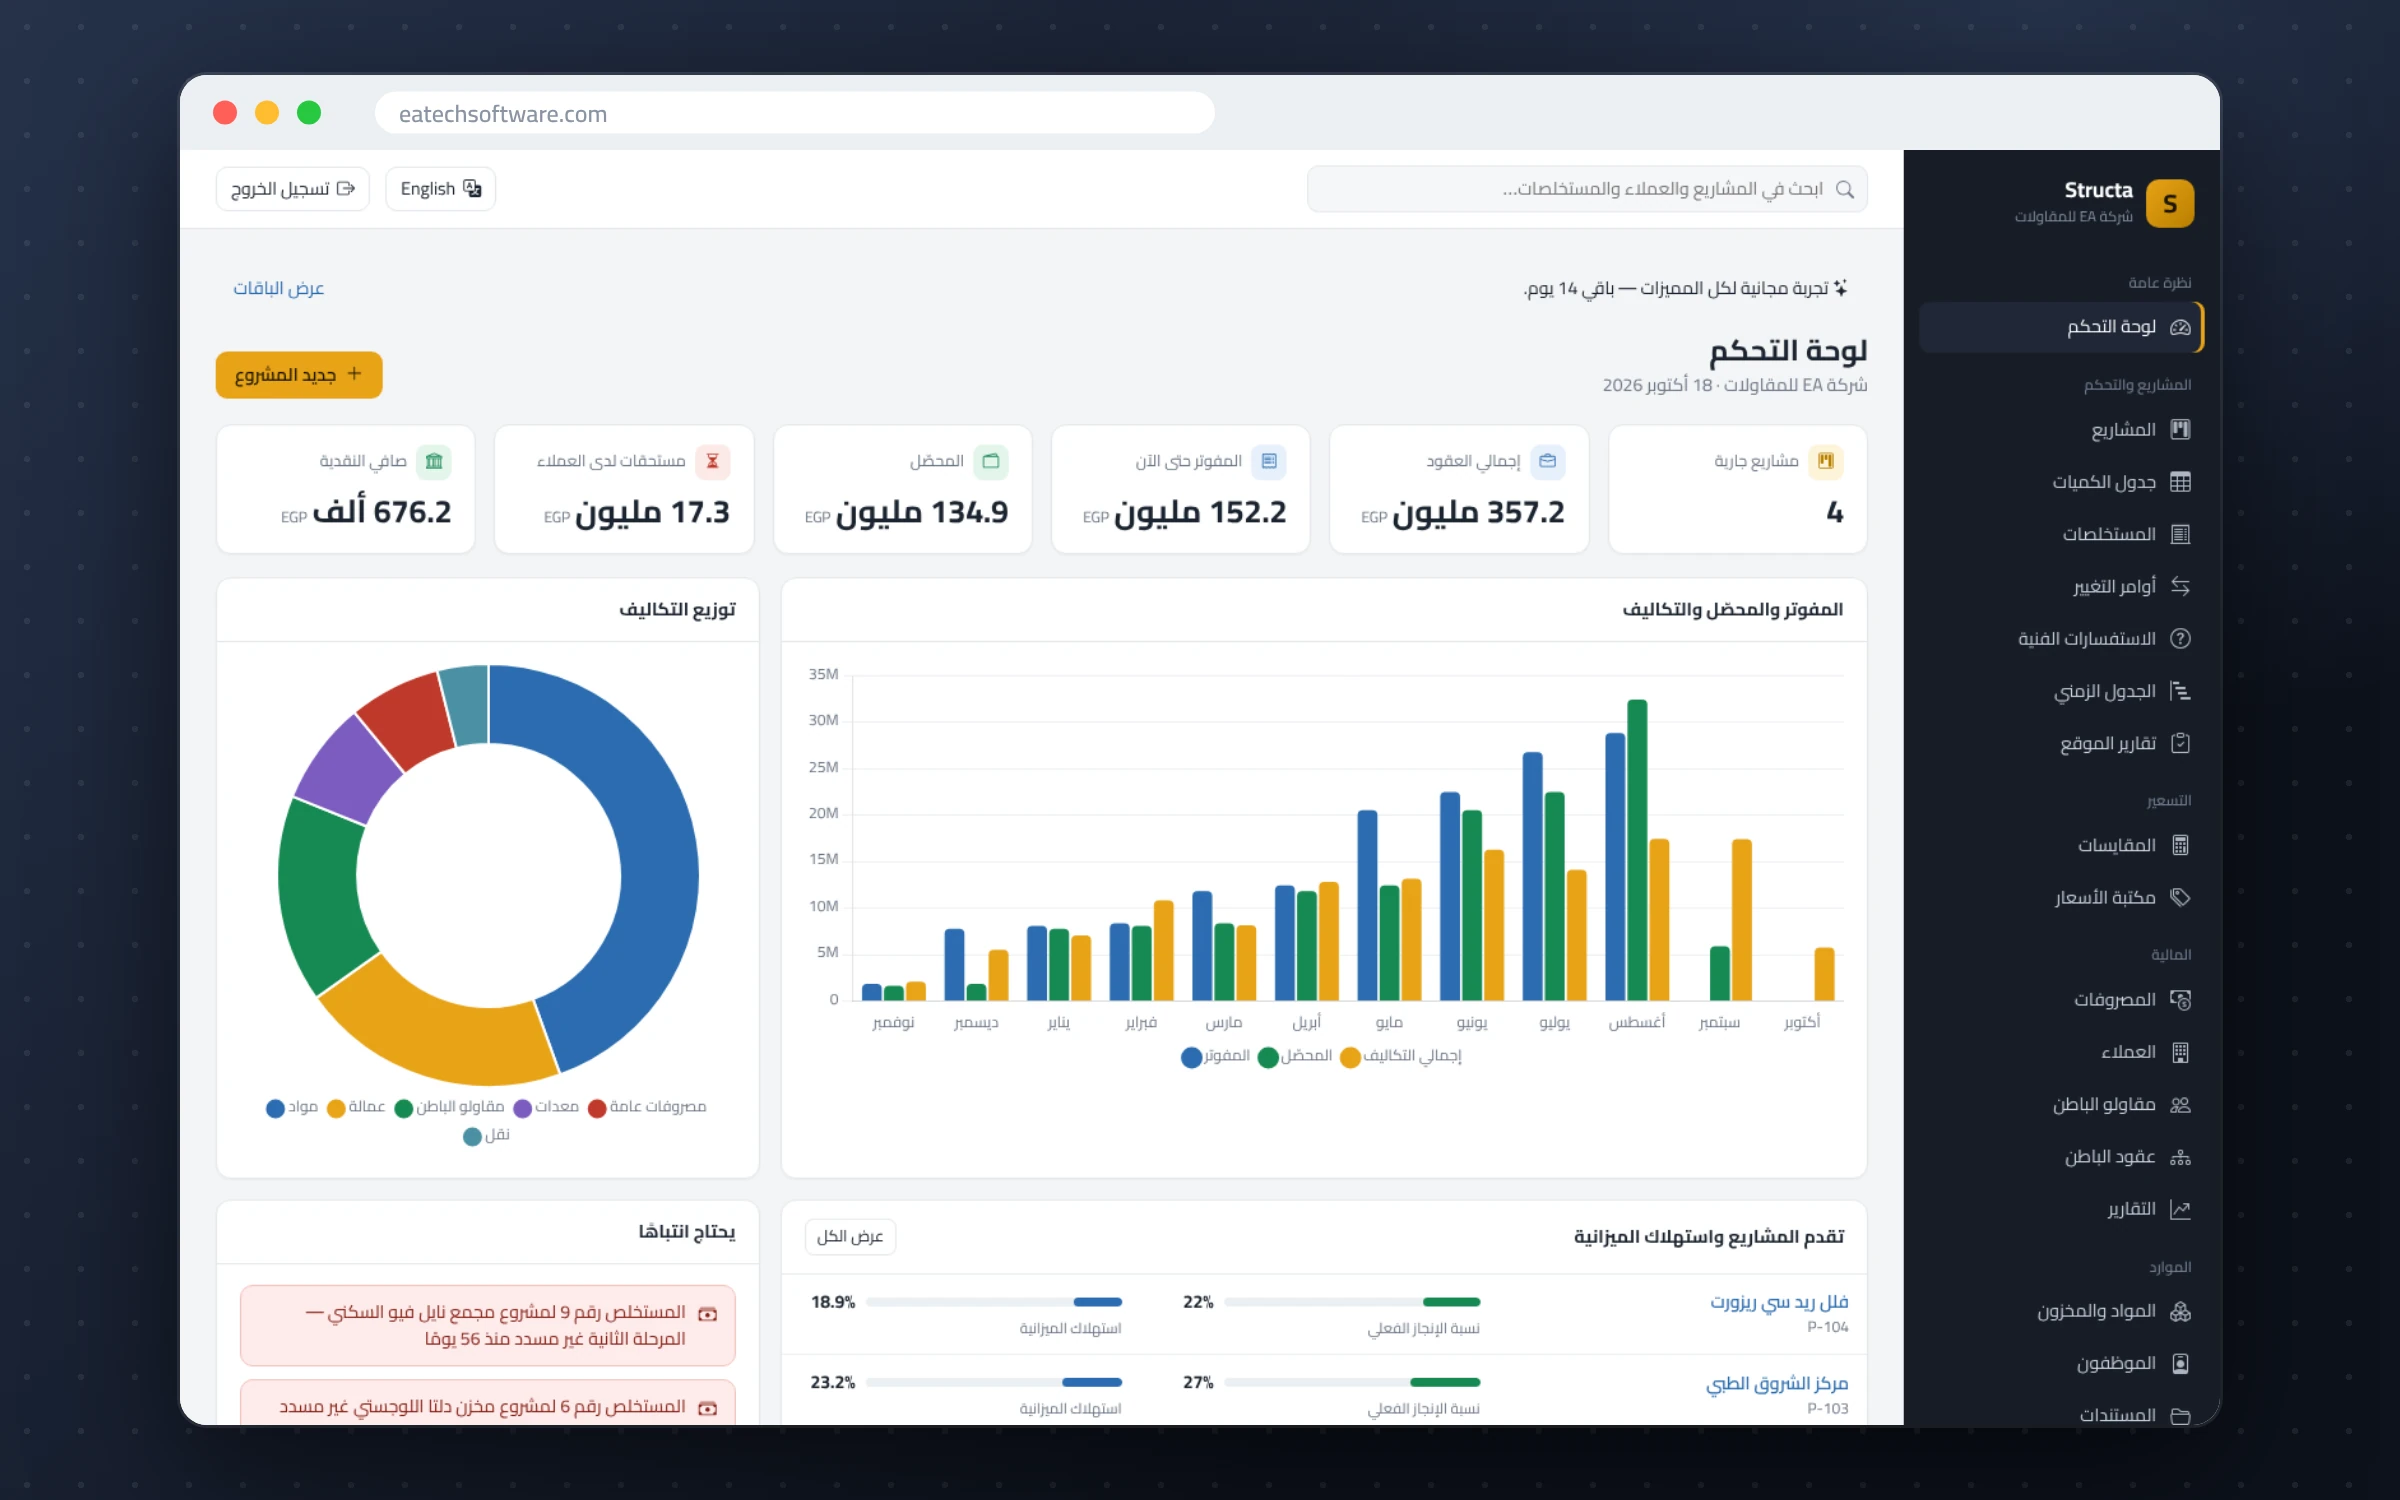Viewport: 2400px width, 1500px height.
Task: Open الاستفسارات الفنية question-mark icon
Action: [2180, 639]
